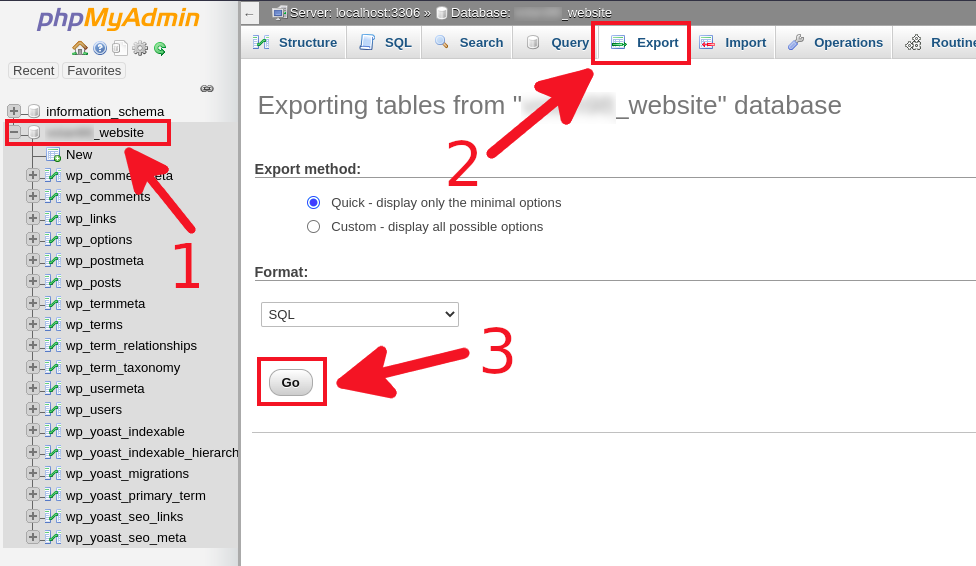Click the wp_yoast_indexable table icon
The width and height of the screenshot is (976, 566).
54,431
